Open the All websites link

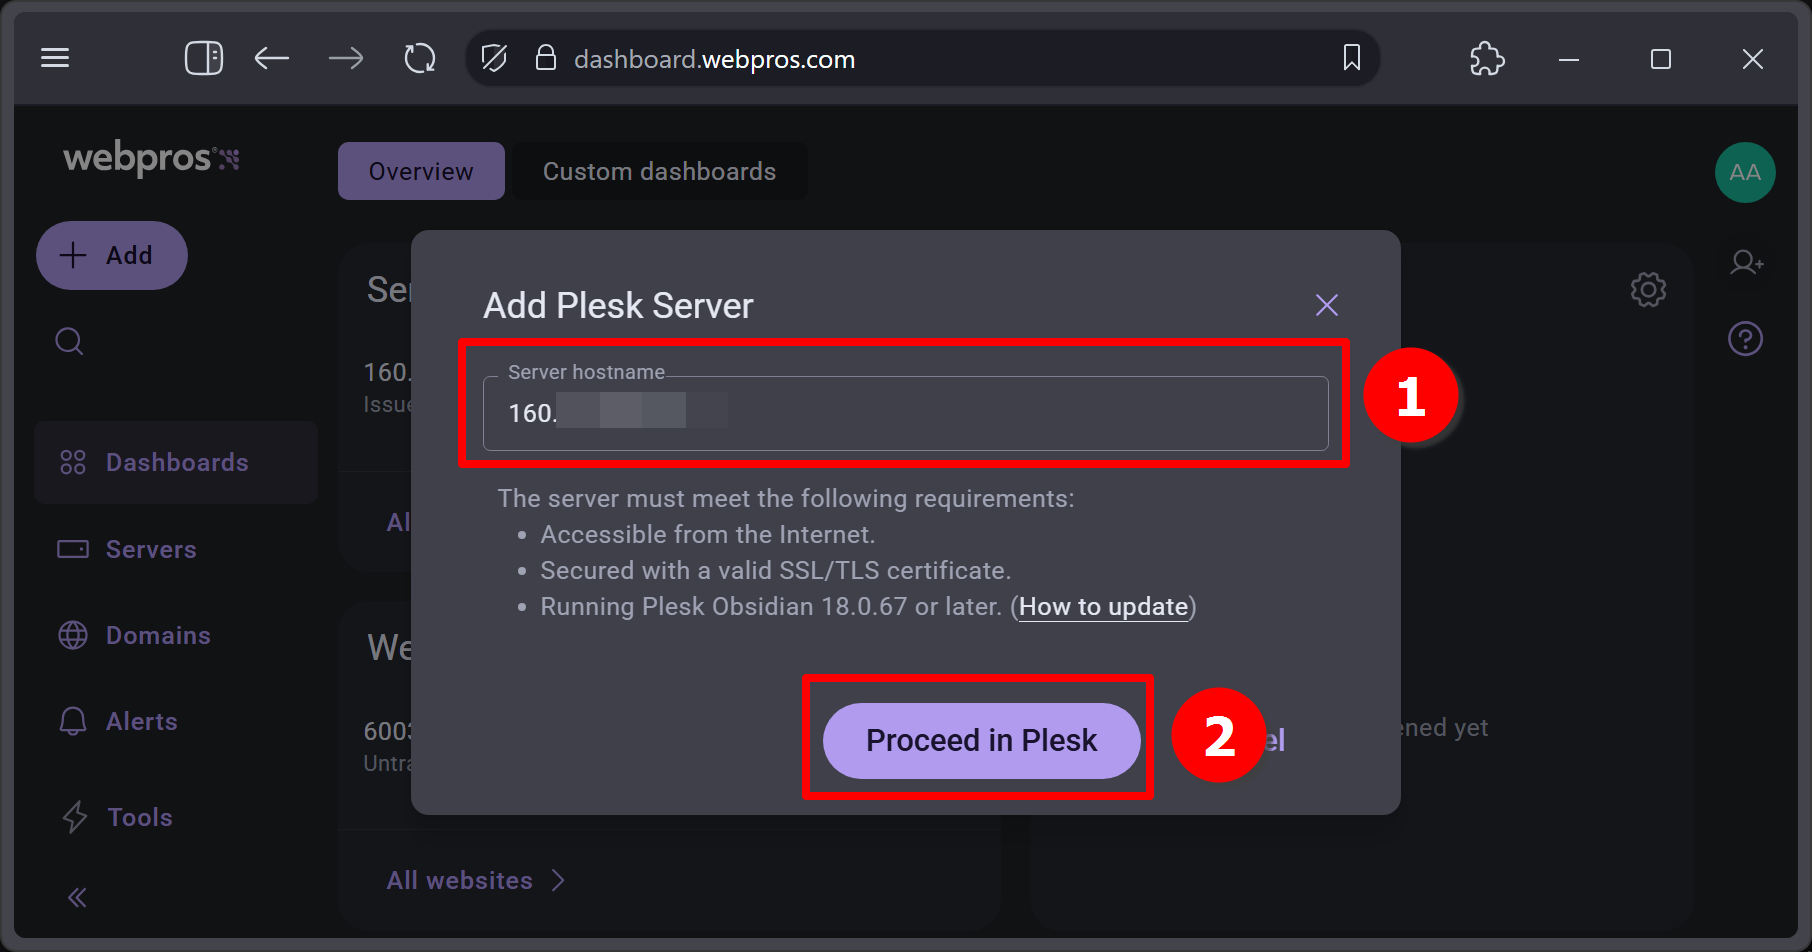click(459, 880)
